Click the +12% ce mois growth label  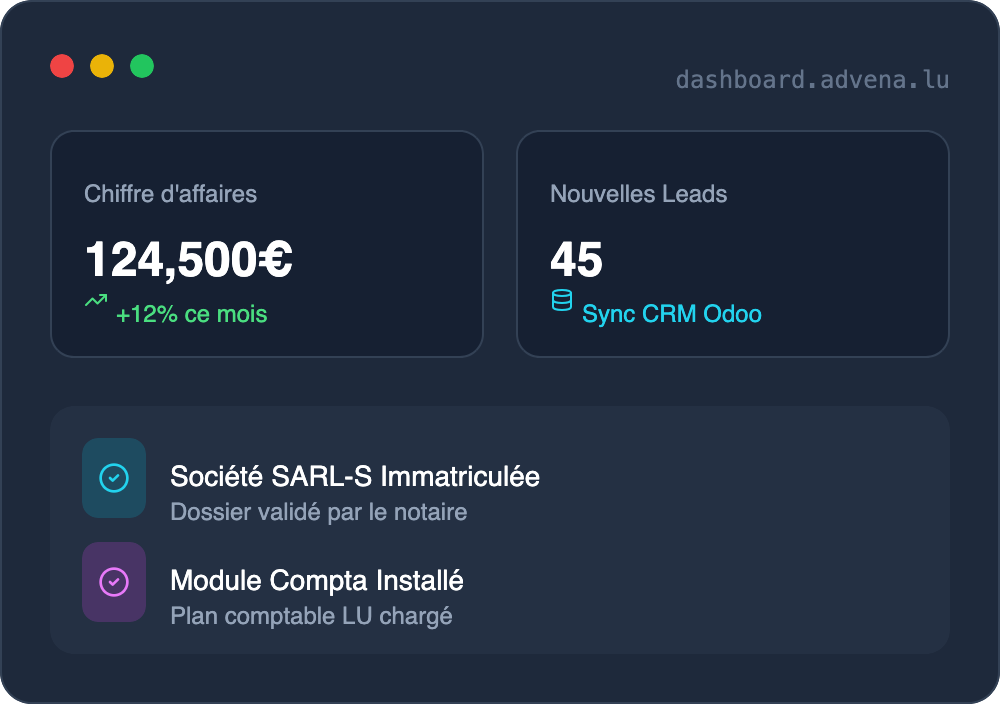[192, 314]
